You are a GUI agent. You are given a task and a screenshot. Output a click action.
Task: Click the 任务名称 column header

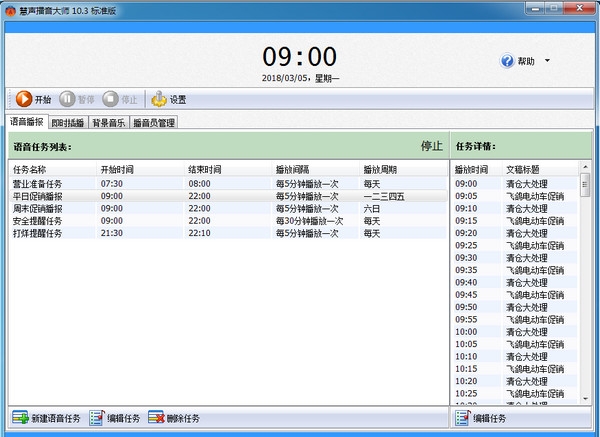[30, 169]
